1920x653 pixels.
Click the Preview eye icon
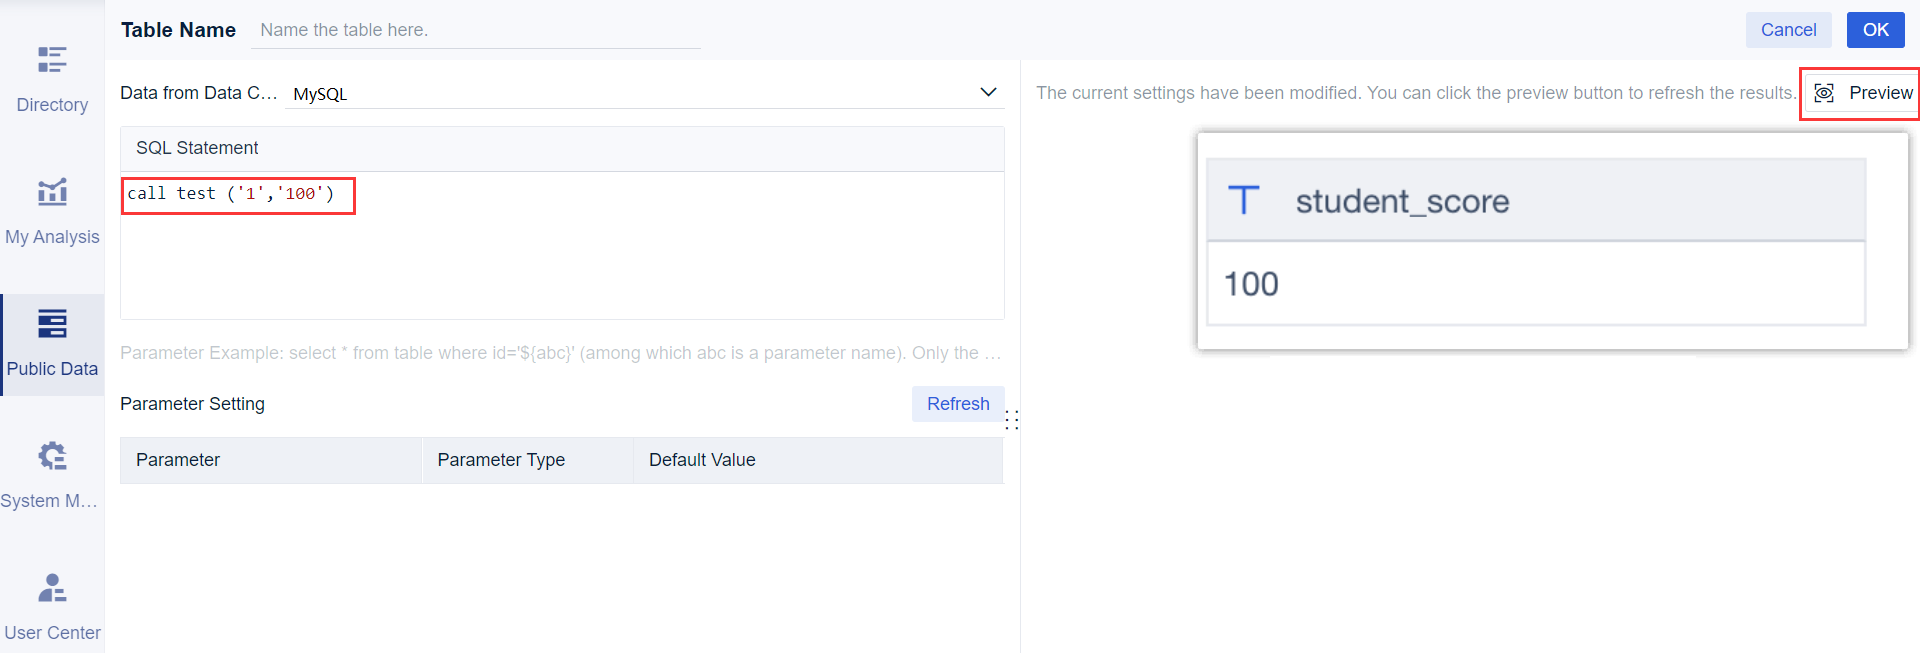coord(1824,93)
